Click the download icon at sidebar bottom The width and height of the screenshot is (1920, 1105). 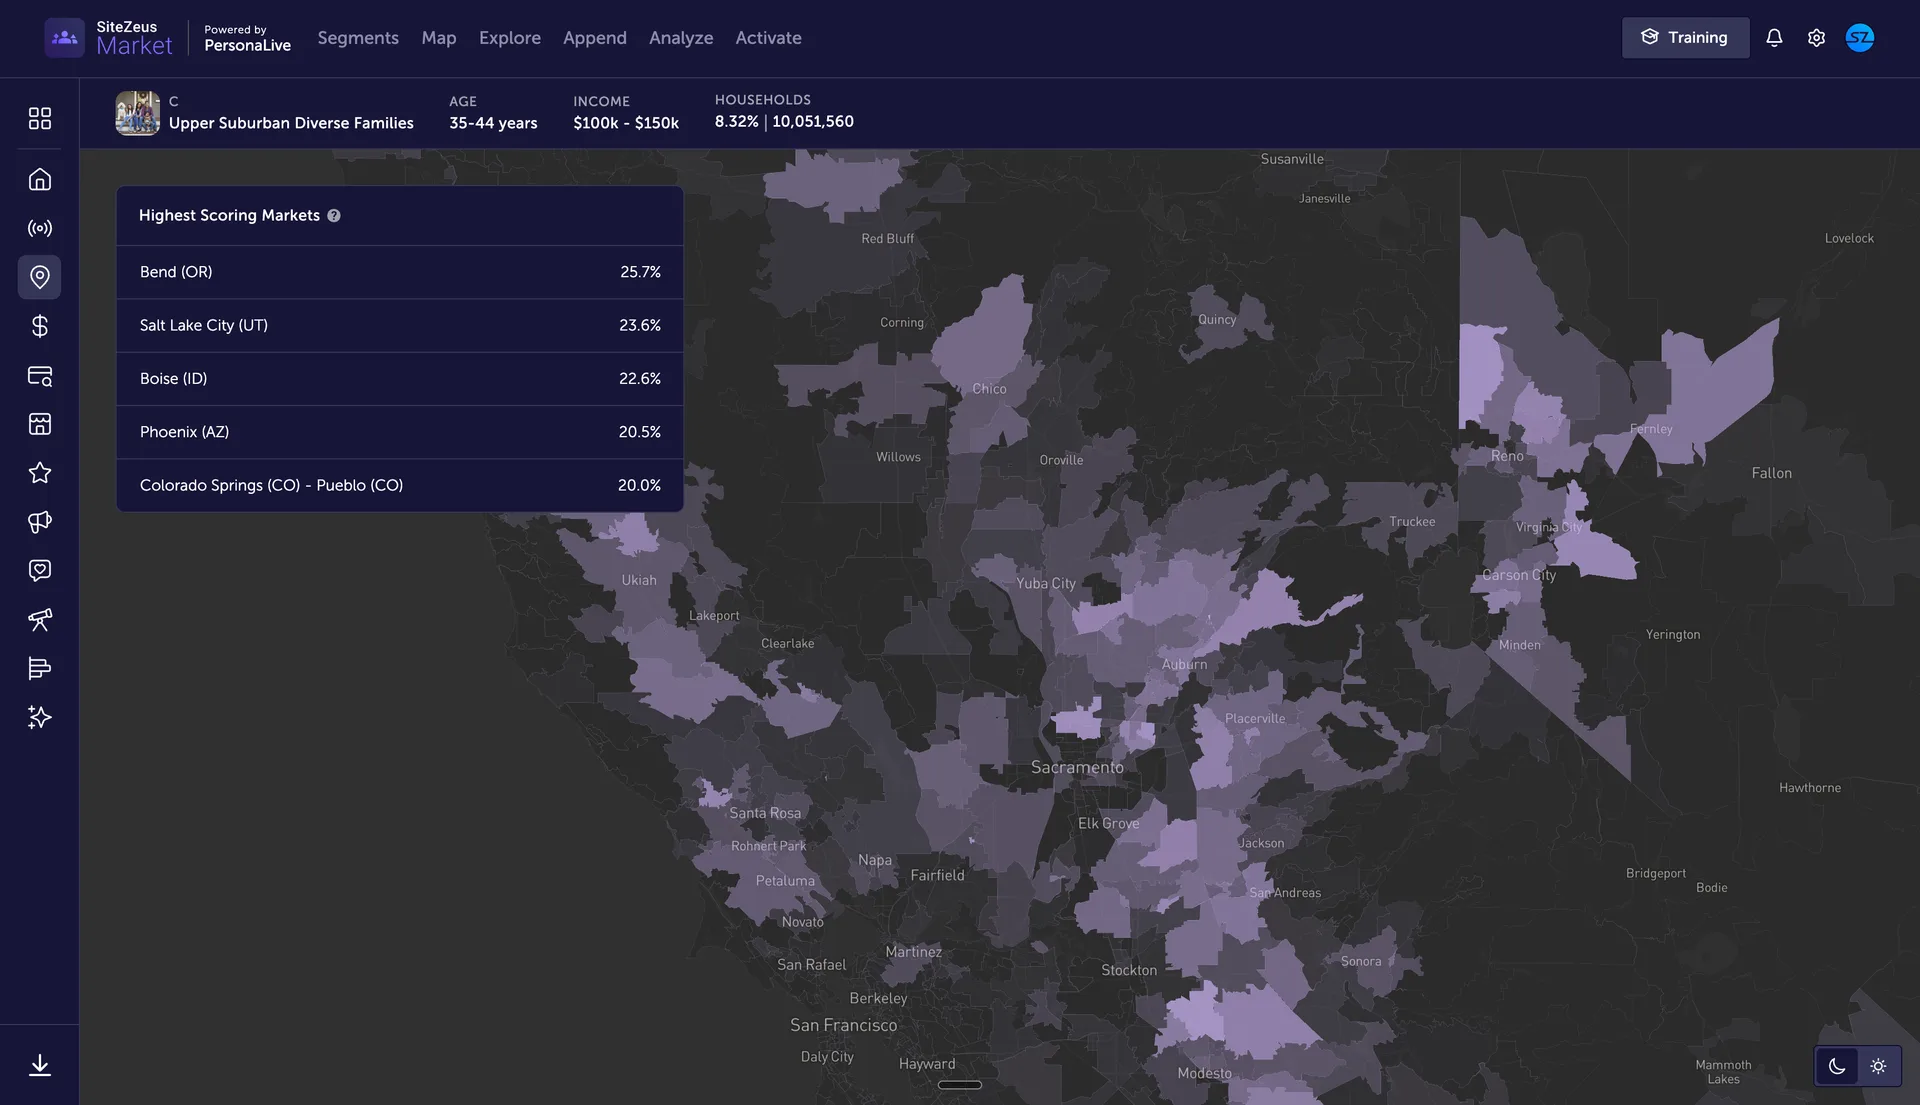click(40, 1065)
